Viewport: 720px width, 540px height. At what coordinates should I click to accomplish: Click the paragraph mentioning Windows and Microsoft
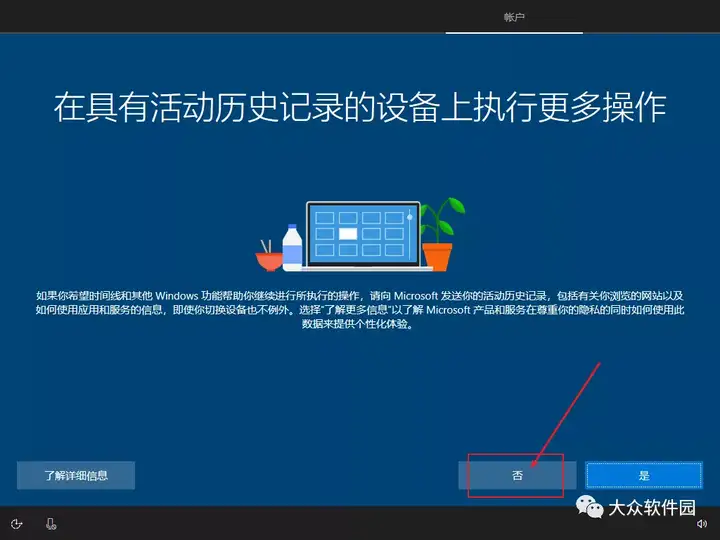pos(360,309)
